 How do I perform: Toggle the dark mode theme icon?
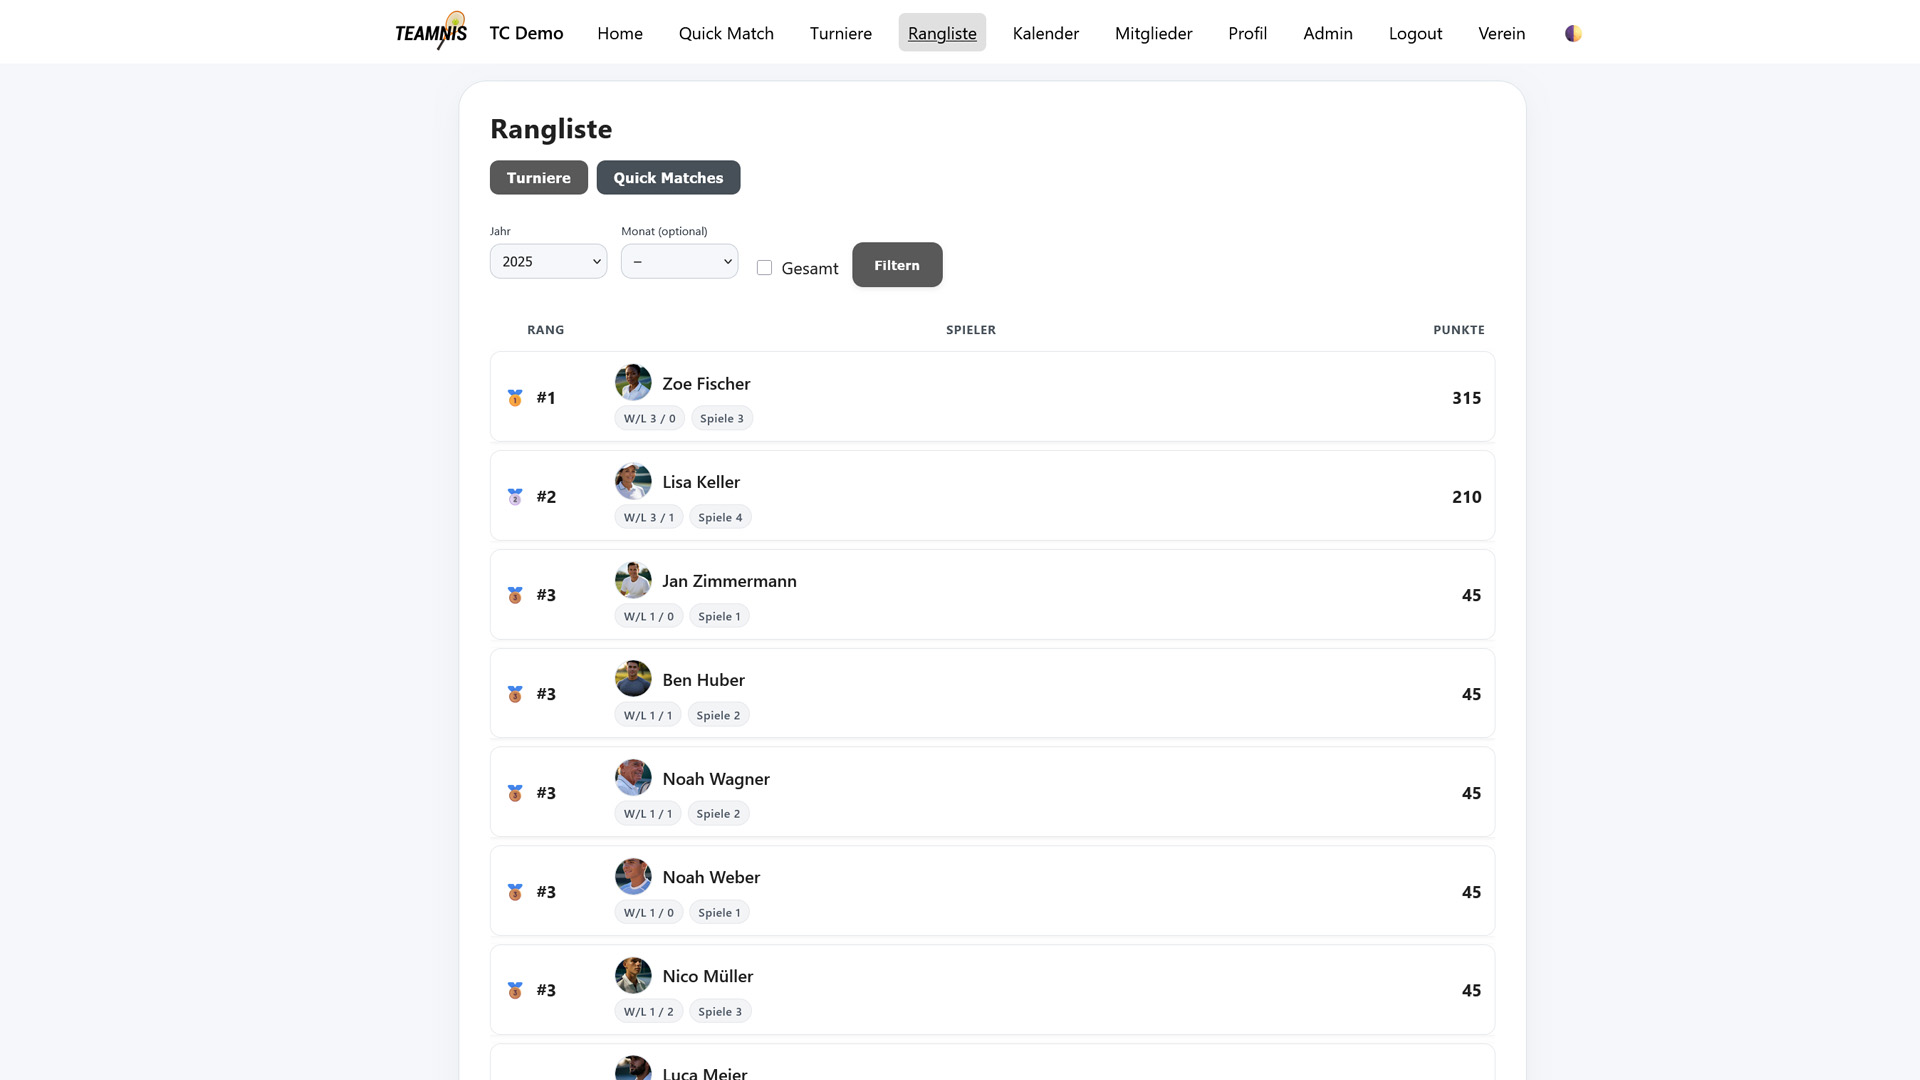[x=1573, y=33]
